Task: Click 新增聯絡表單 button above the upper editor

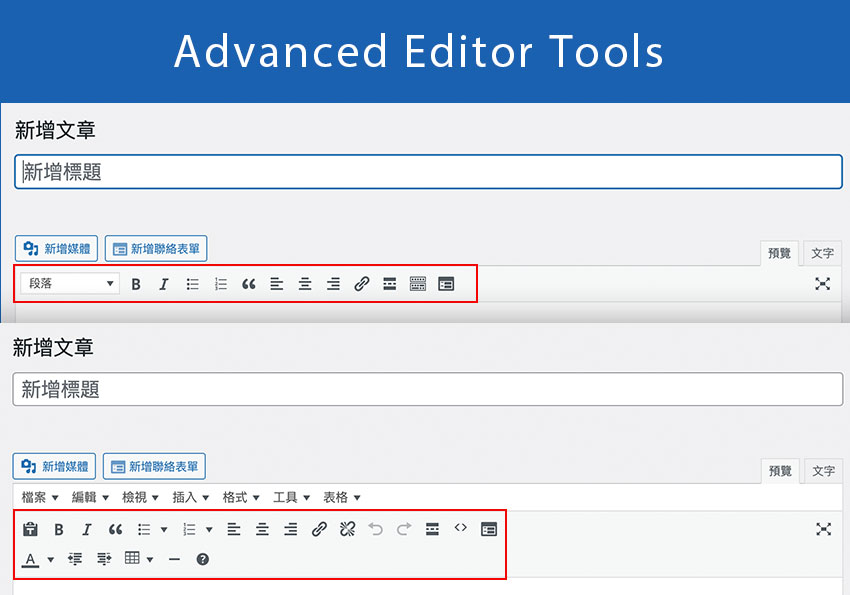Action: pyautogui.click(x=156, y=249)
